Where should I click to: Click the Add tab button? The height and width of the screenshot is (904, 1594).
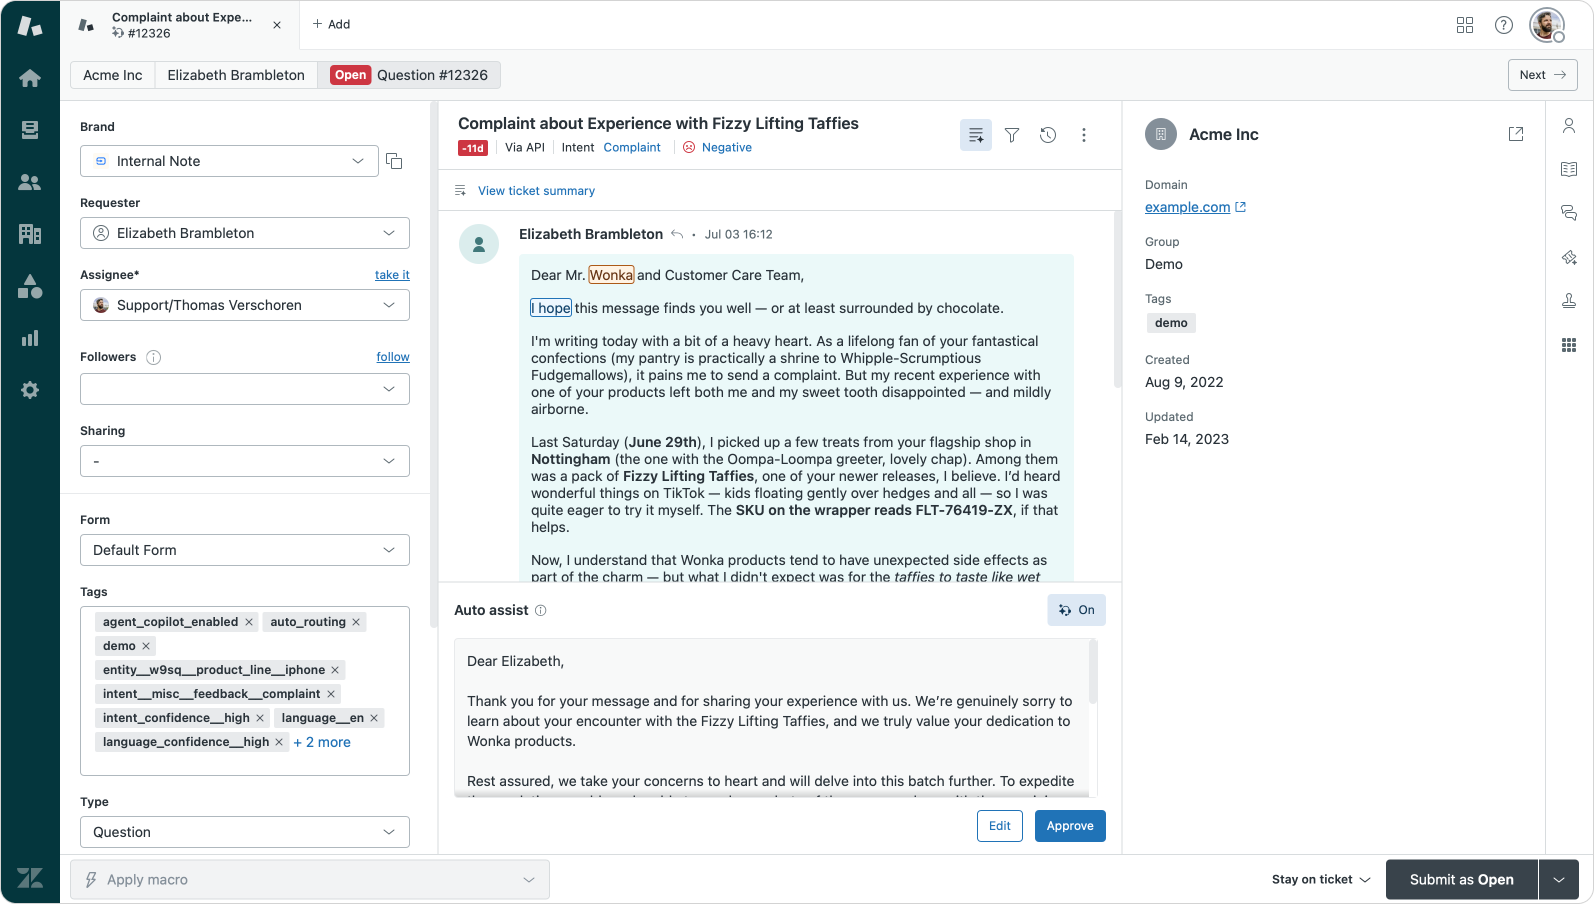[331, 24]
